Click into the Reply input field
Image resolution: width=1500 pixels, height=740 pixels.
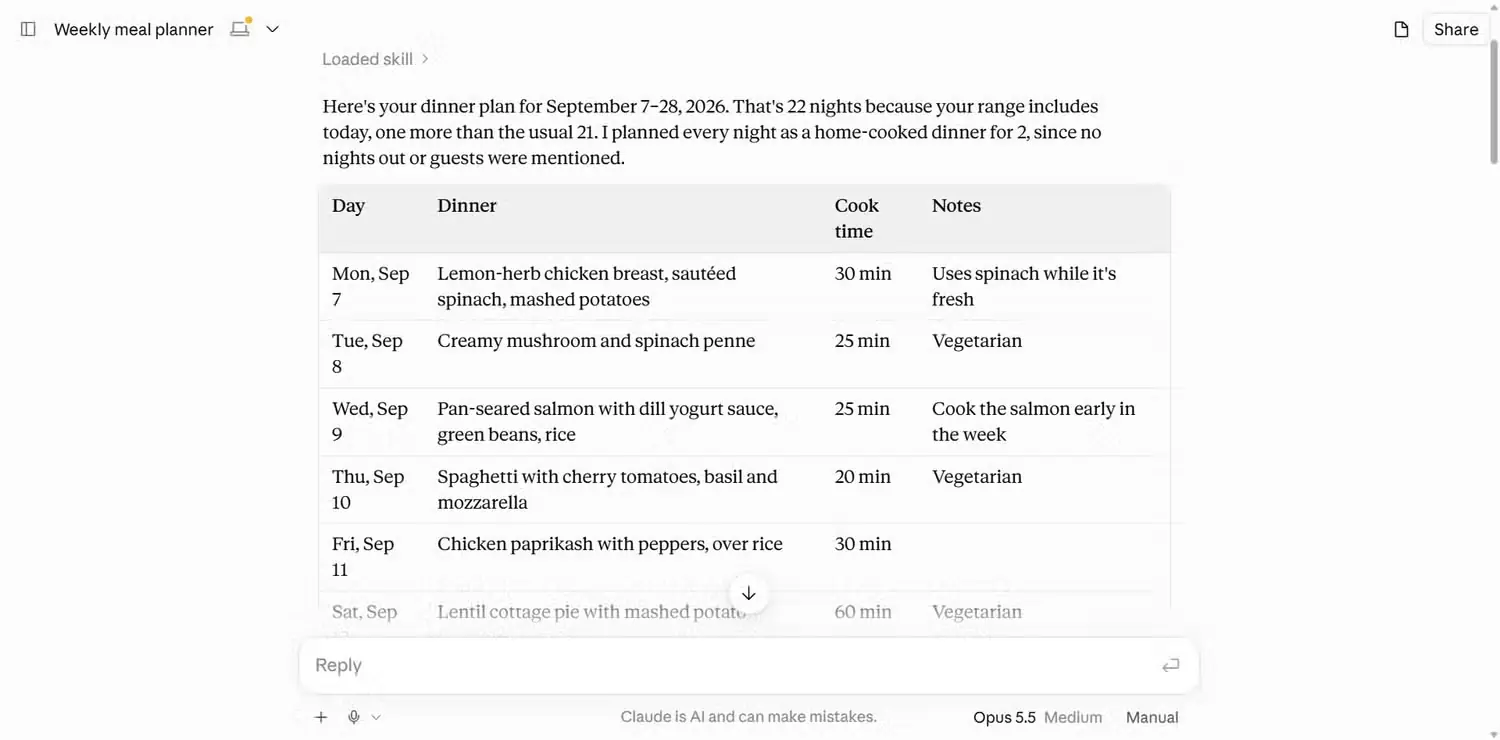tap(730, 665)
